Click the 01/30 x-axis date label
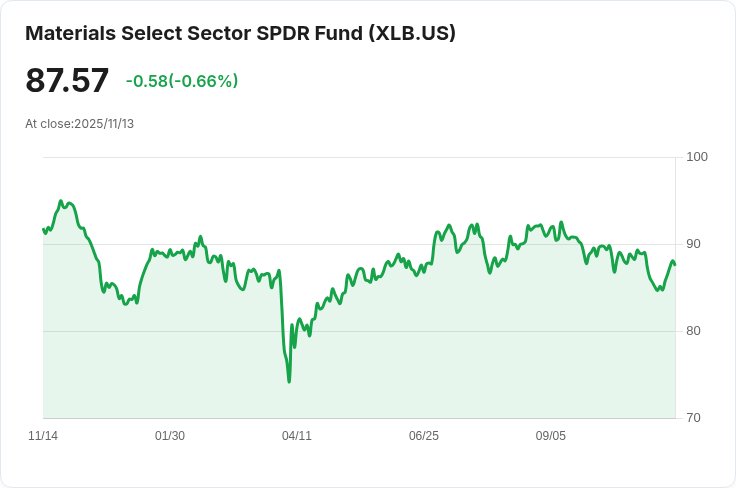 (170, 436)
